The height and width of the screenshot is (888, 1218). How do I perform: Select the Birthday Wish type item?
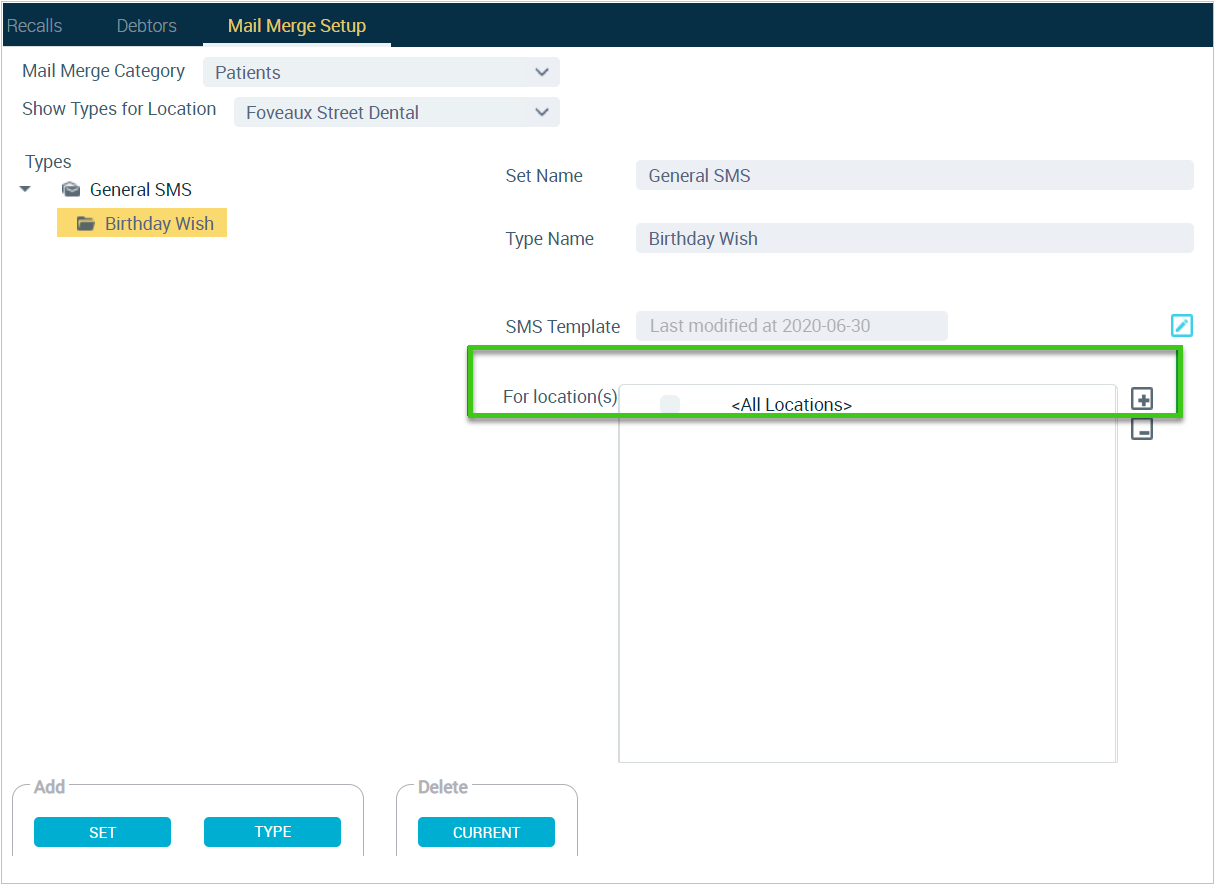[x=142, y=223]
